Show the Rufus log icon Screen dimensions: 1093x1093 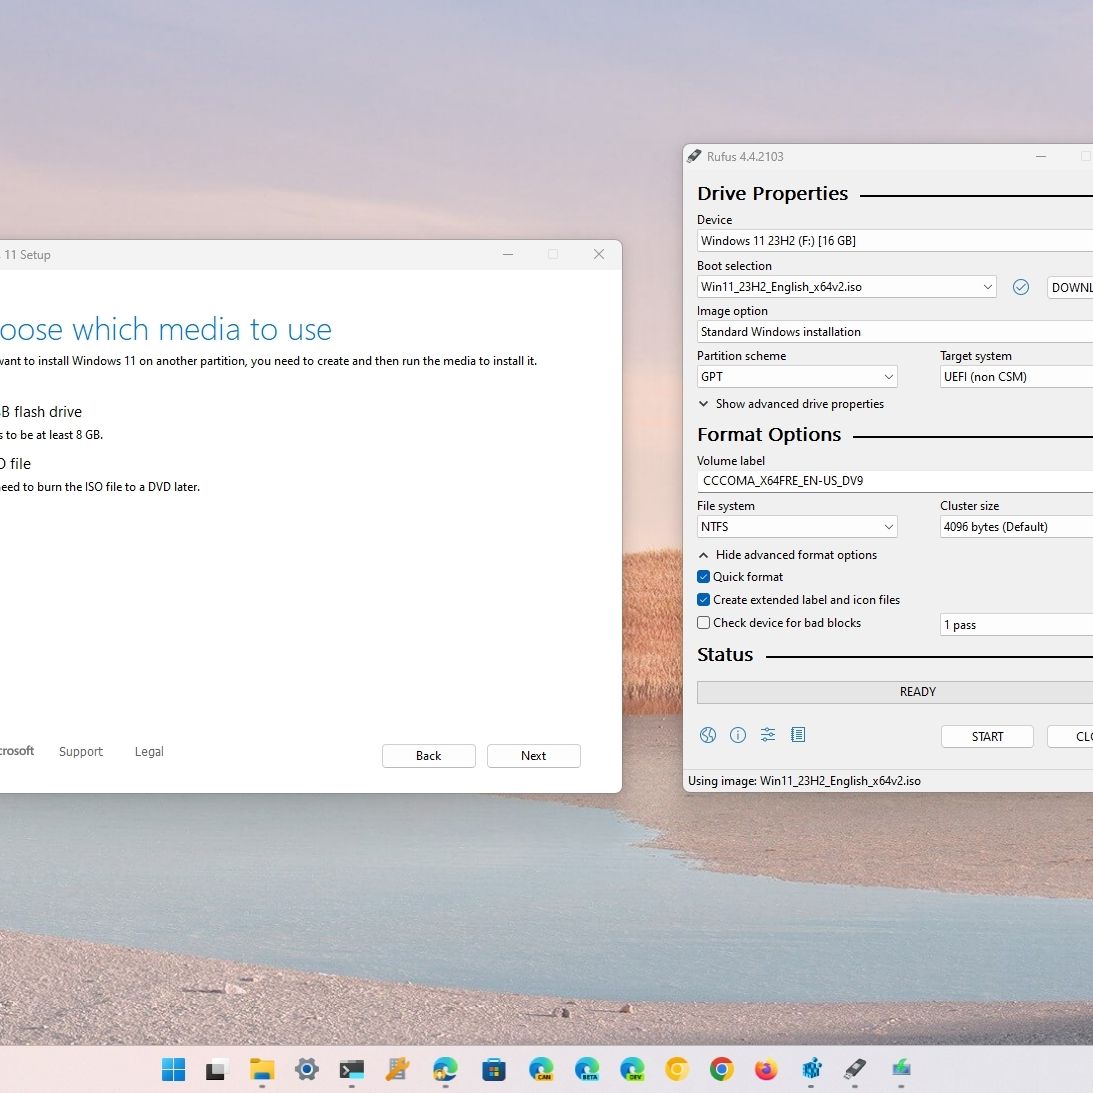[798, 735]
